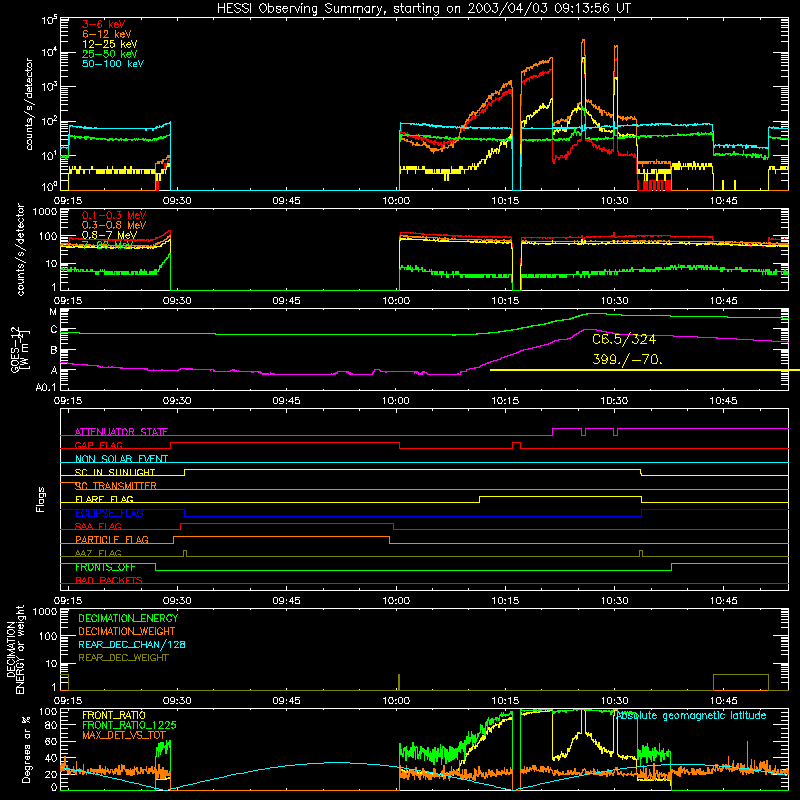Click the REAR_DEC_WEIGHT legend label
The width and height of the screenshot is (800, 800).
(123, 658)
